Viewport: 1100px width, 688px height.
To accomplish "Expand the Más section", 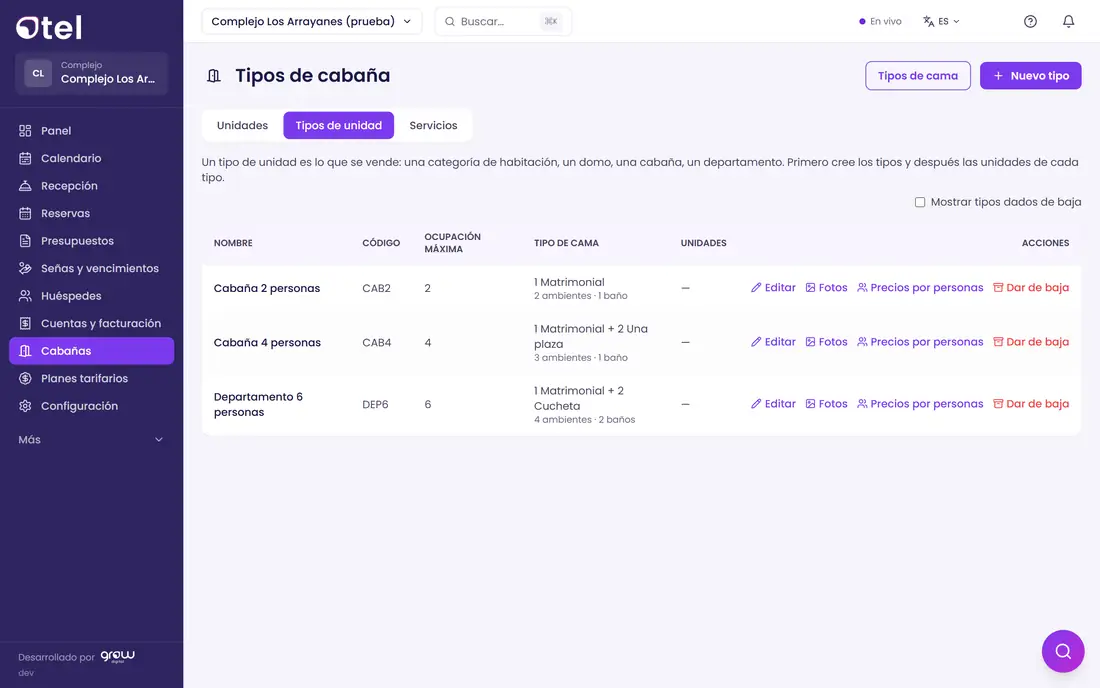I will (x=91, y=440).
